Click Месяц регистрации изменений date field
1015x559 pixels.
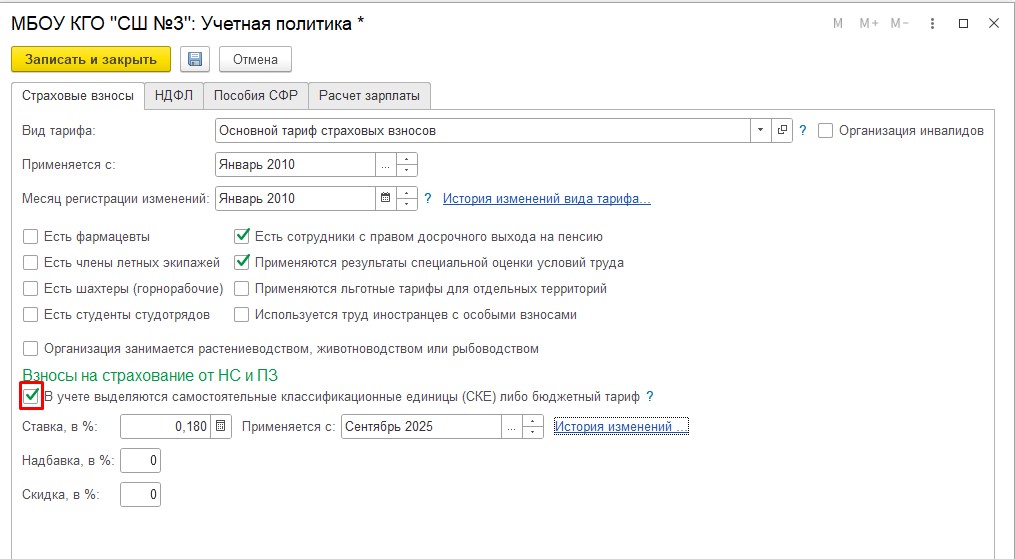(x=295, y=198)
